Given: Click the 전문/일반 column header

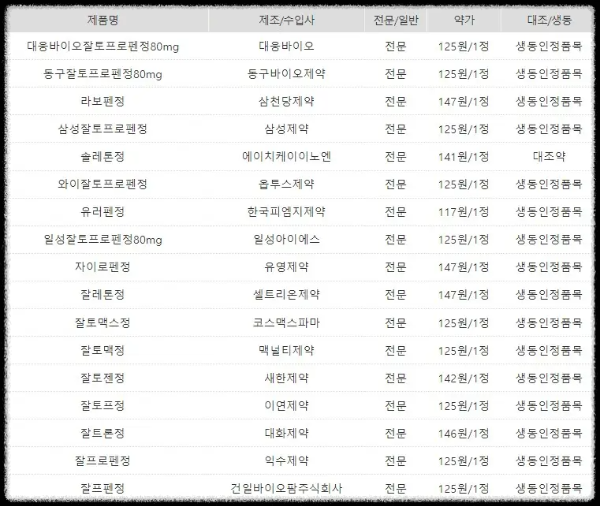Looking at the screenshot, I should (x=396, y=20).
